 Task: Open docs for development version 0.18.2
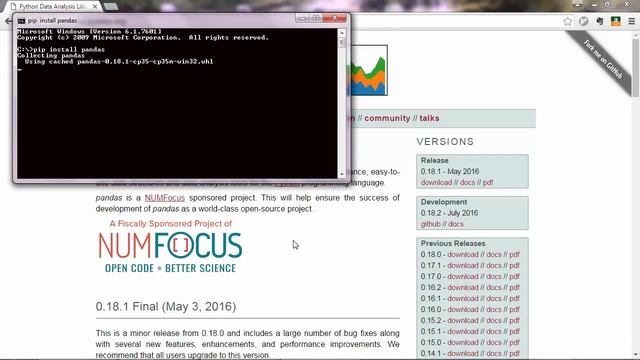tap(456, 224)
